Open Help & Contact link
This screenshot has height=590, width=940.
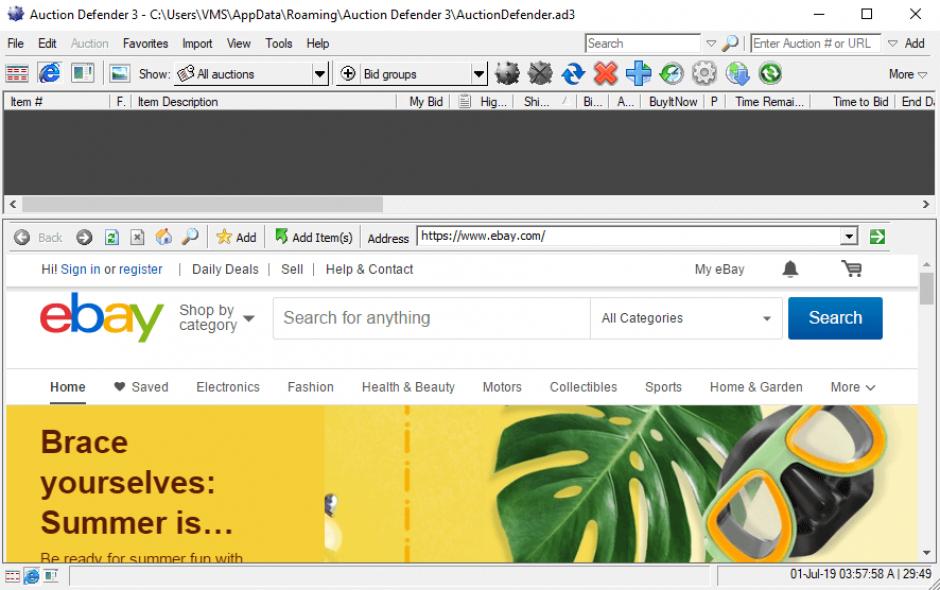point(369,269)
